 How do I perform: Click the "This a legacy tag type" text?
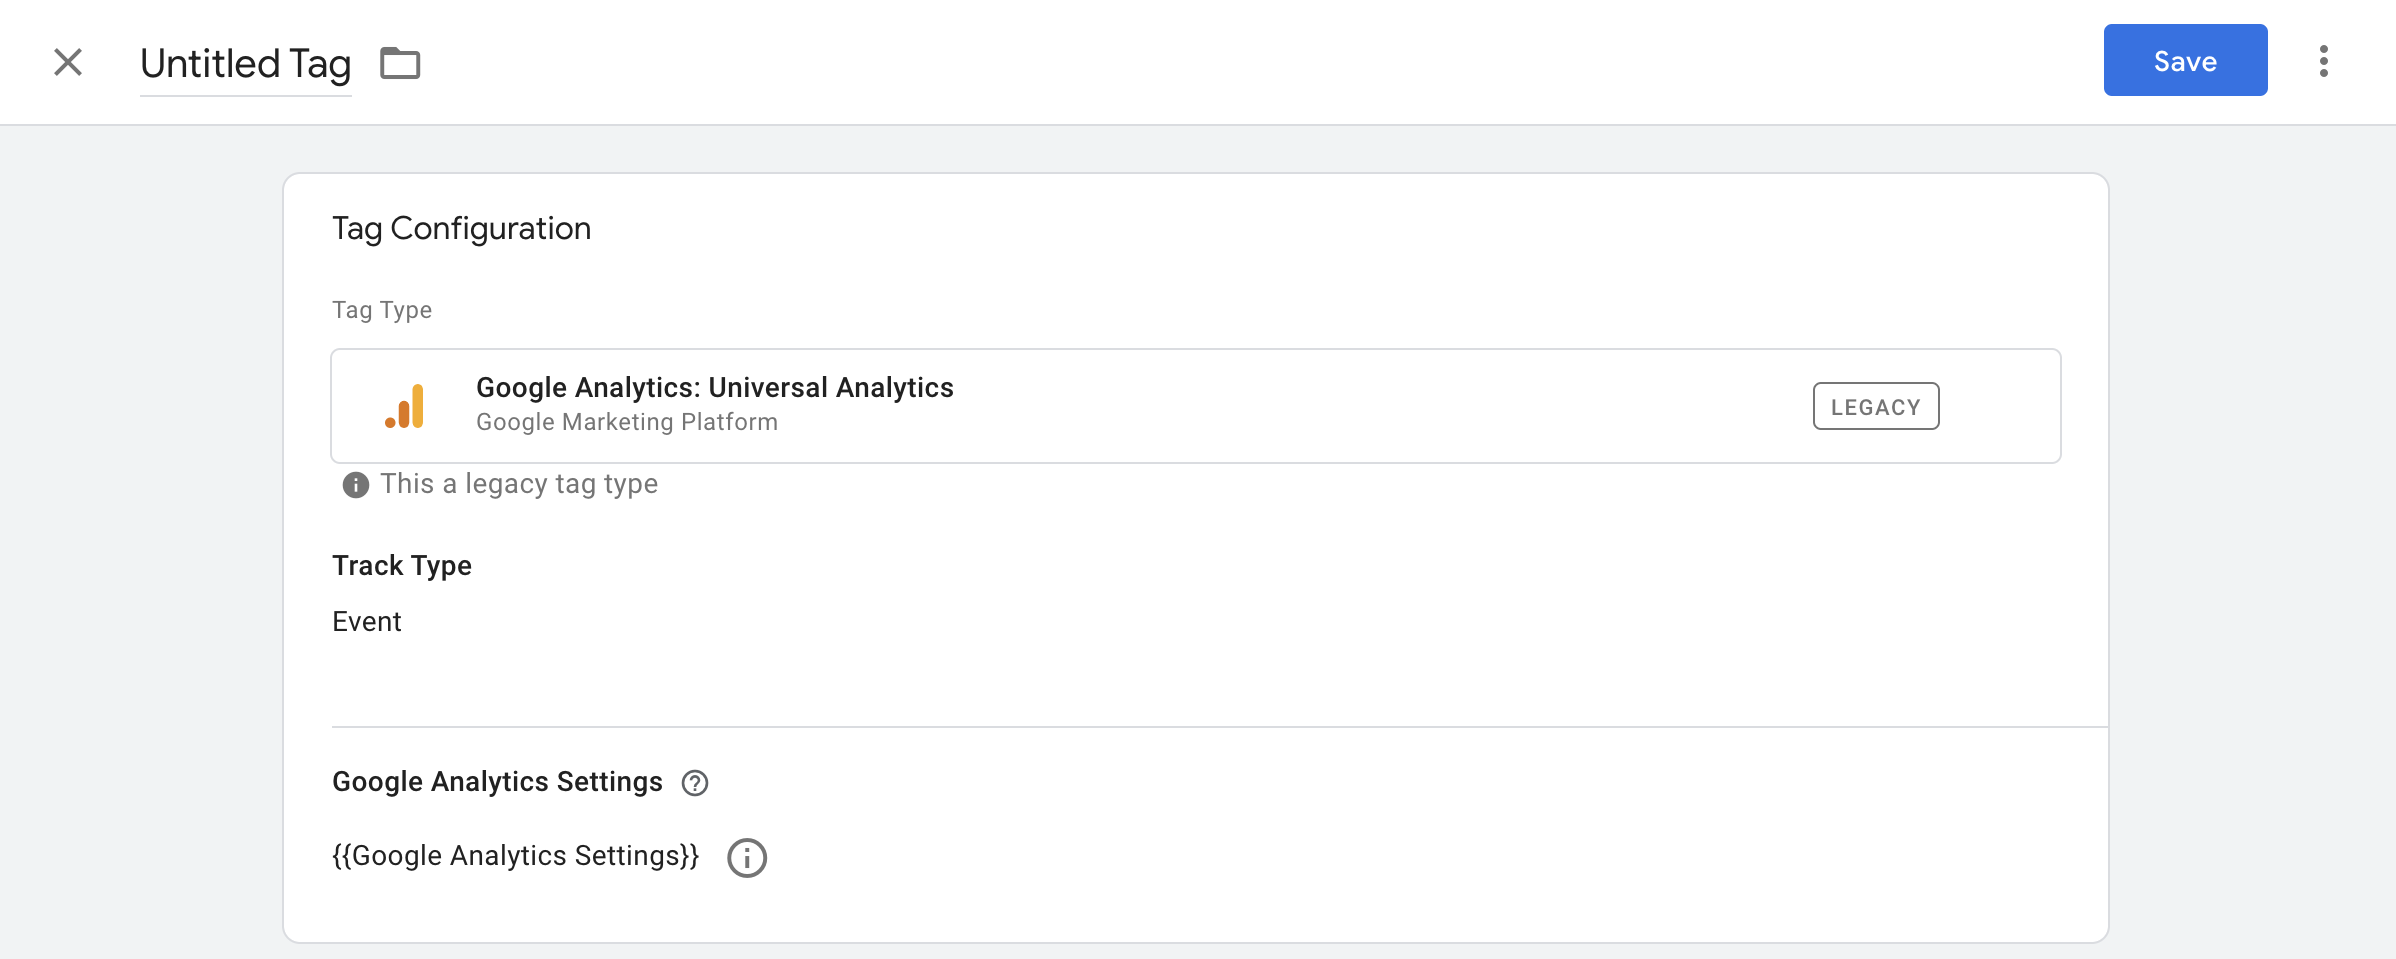coord(519,484)
